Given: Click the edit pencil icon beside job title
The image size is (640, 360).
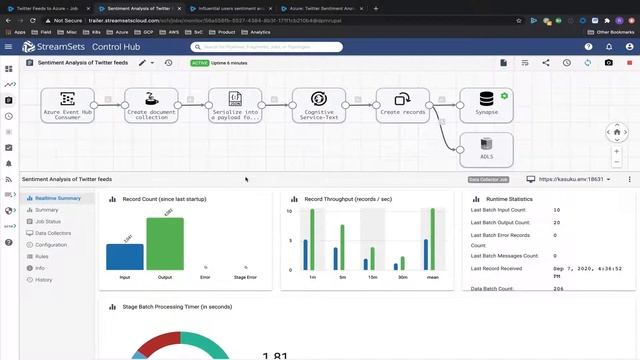Looking at the screenshot, I should (142, 63).
